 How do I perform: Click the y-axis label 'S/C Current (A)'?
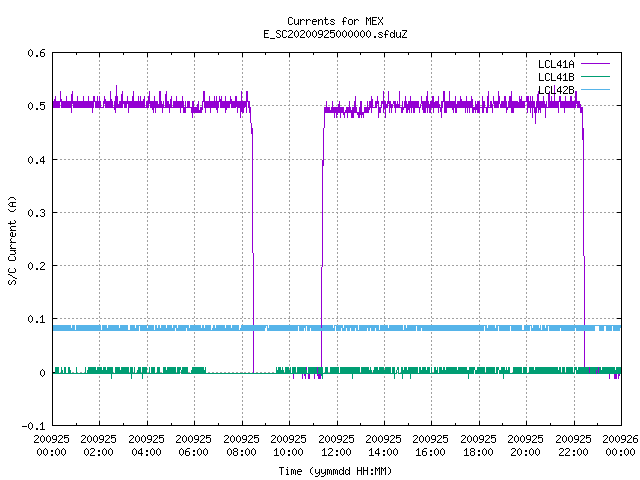click(12, 241)
